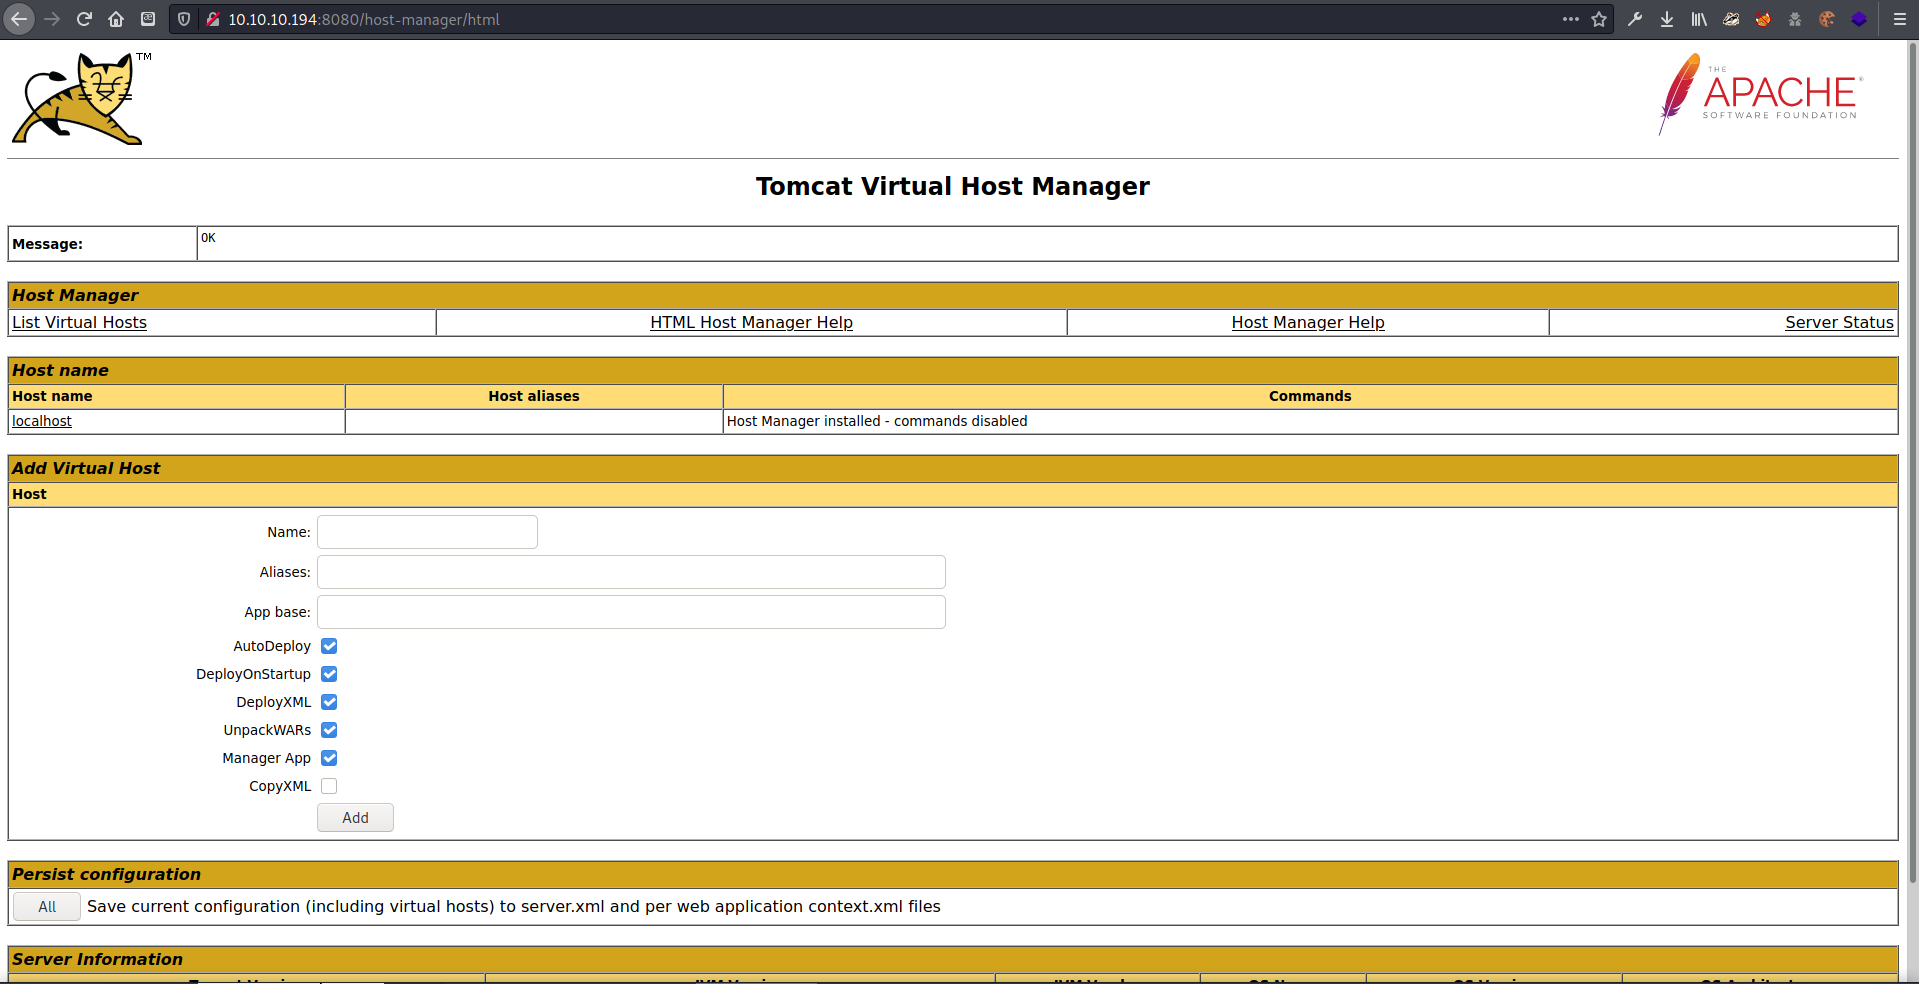Disable the Manager App checkbox
The height and width of the screenshot is (984, 1919).
329,758
